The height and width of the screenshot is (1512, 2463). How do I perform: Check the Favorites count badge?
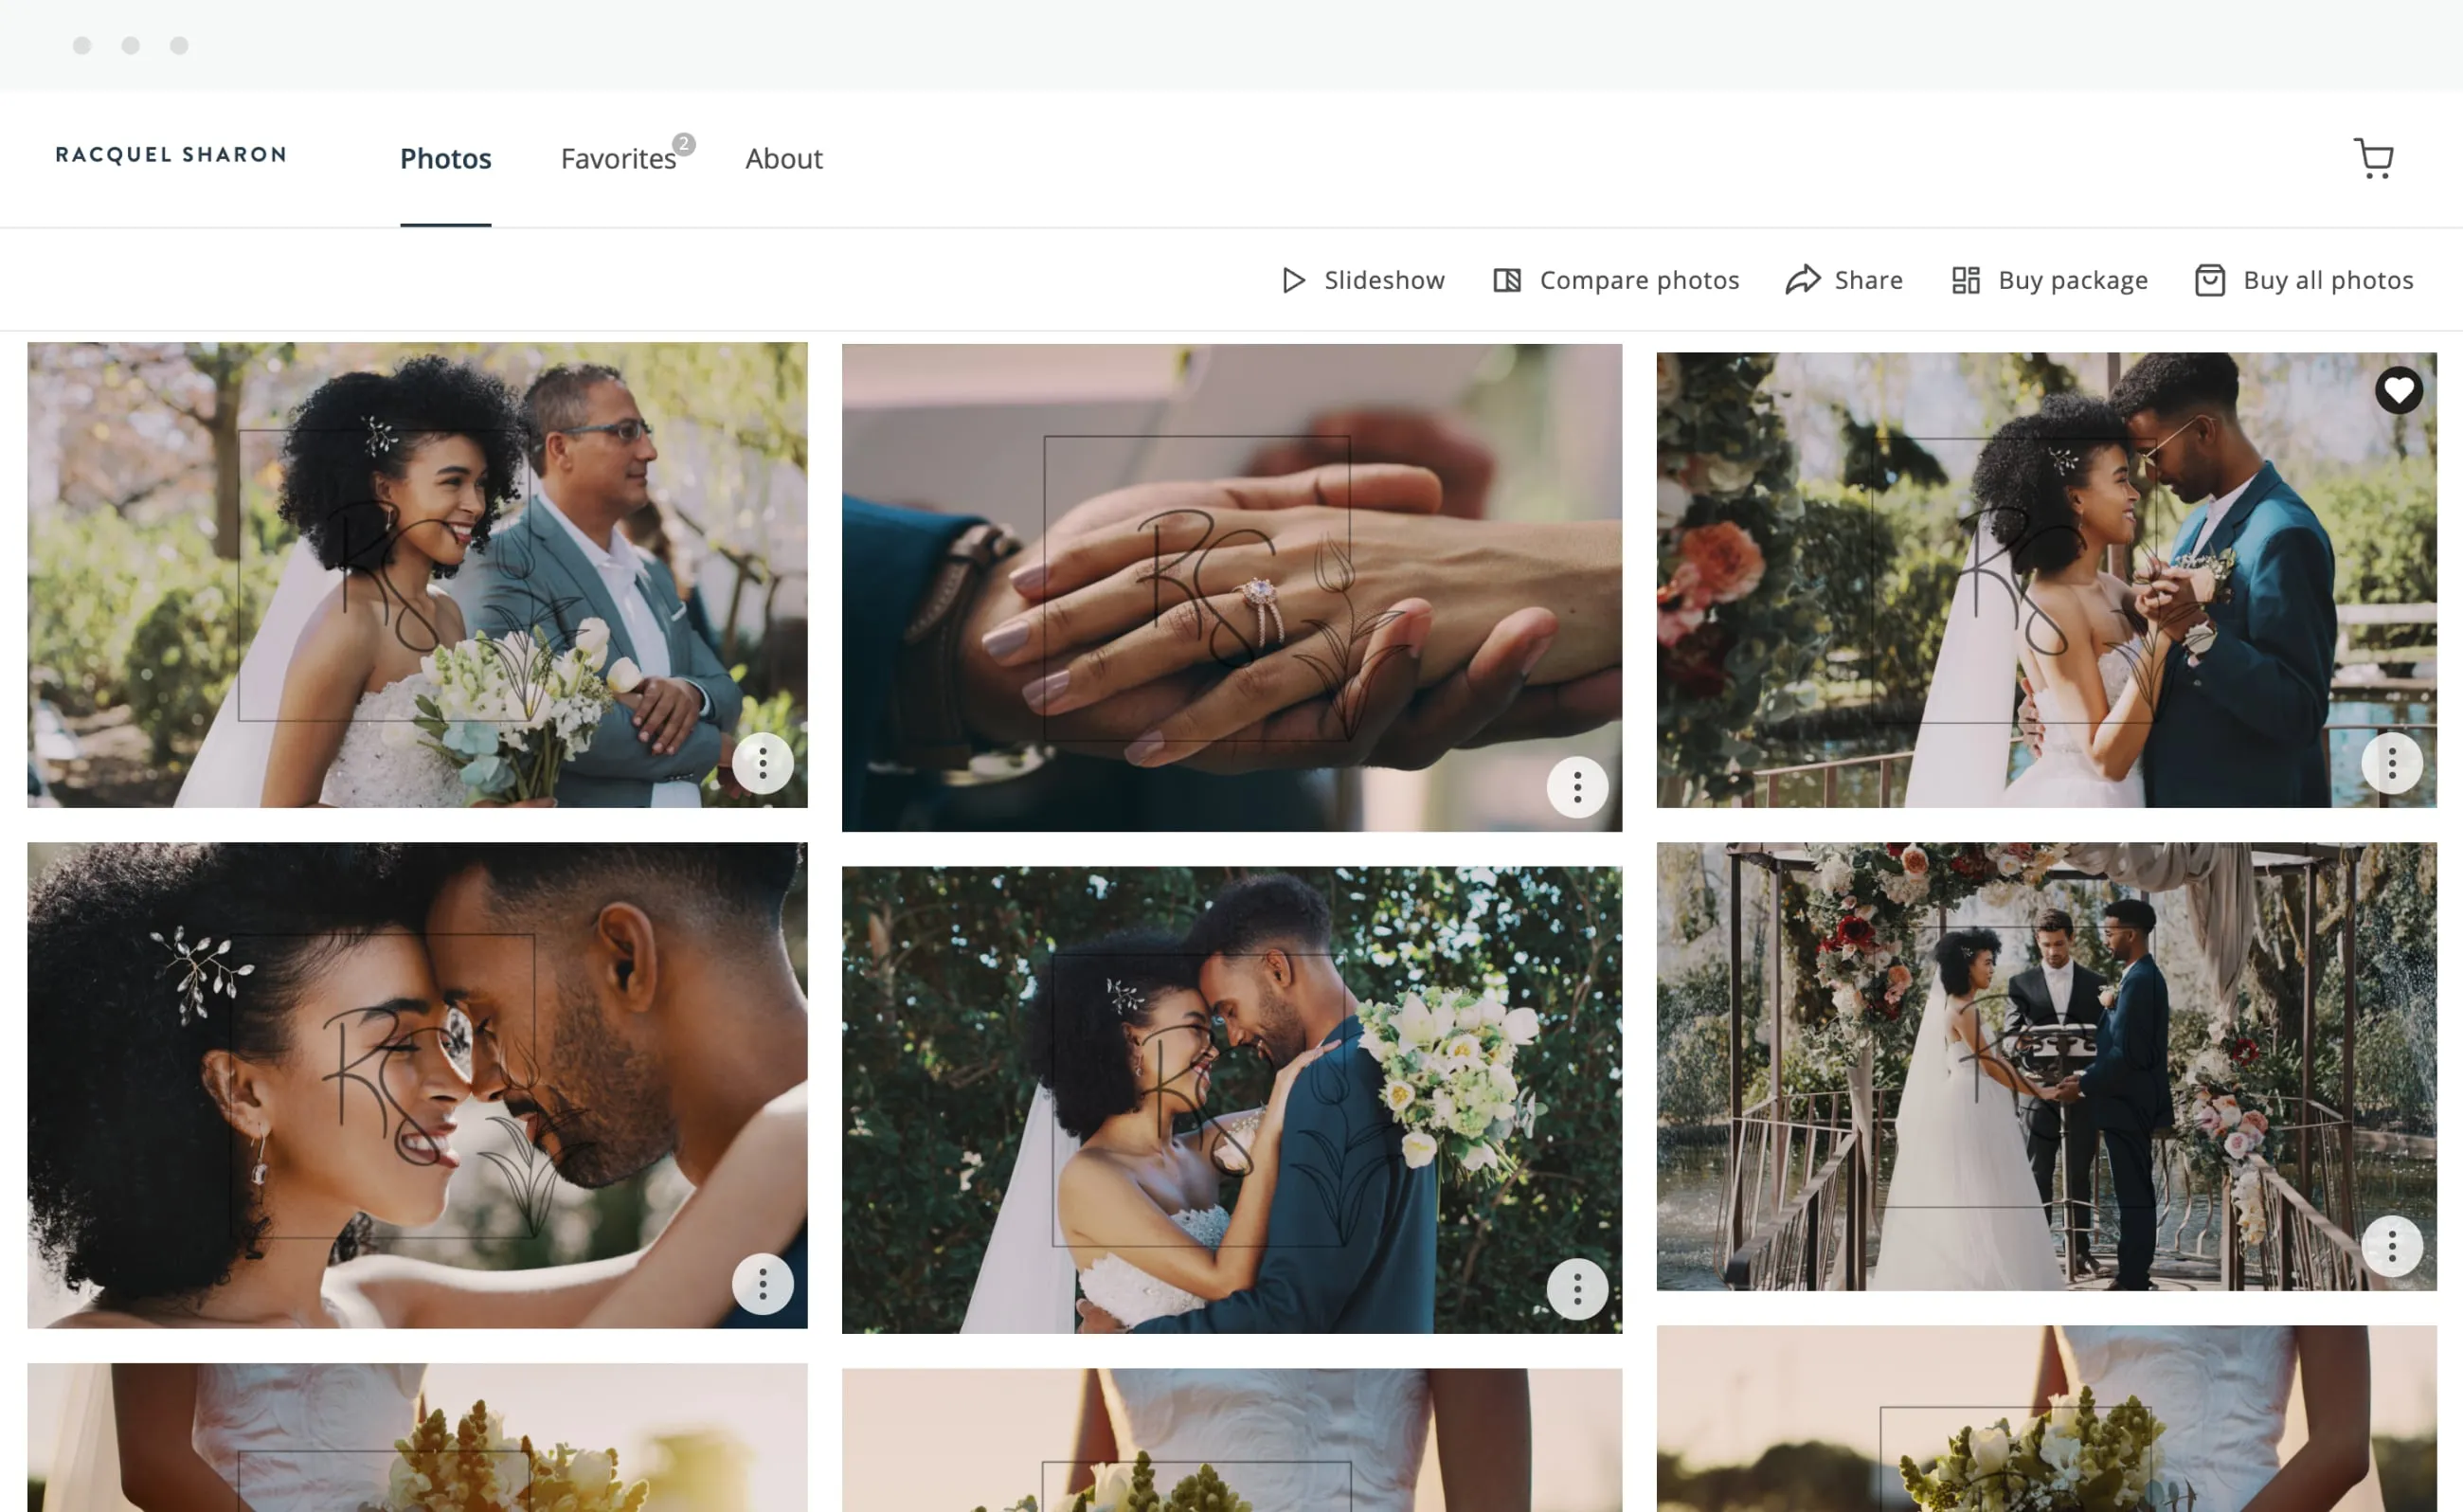[684, 145]
